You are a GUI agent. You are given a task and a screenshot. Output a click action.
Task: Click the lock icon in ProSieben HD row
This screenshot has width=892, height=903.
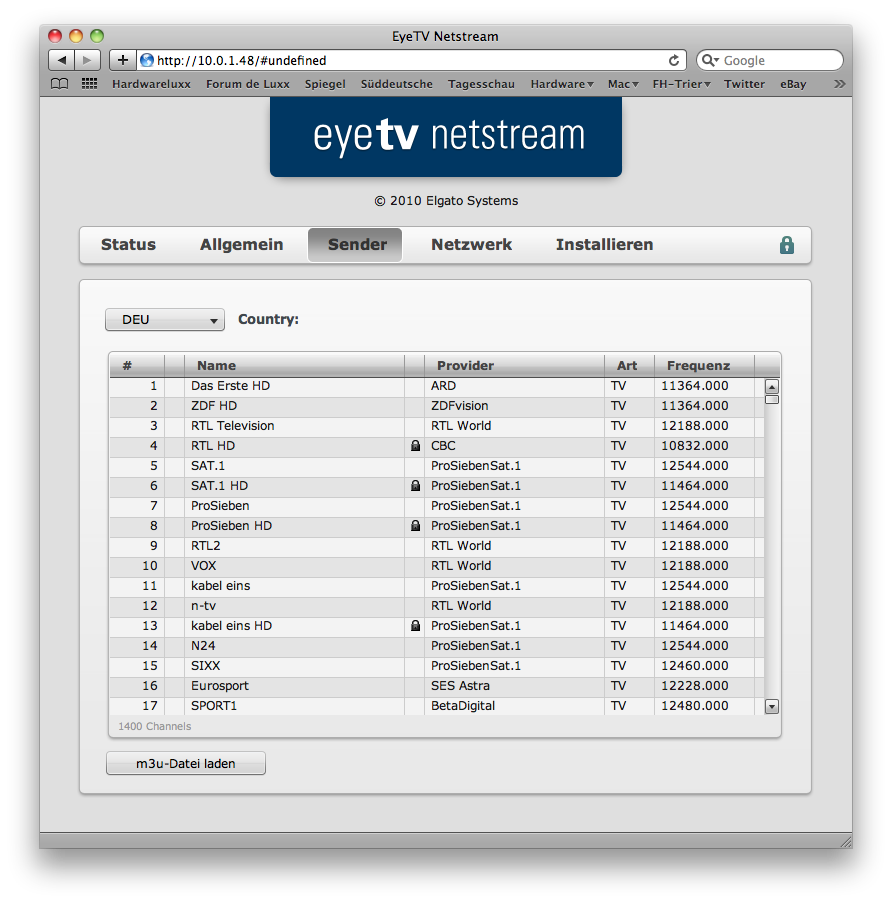point(415,526)
